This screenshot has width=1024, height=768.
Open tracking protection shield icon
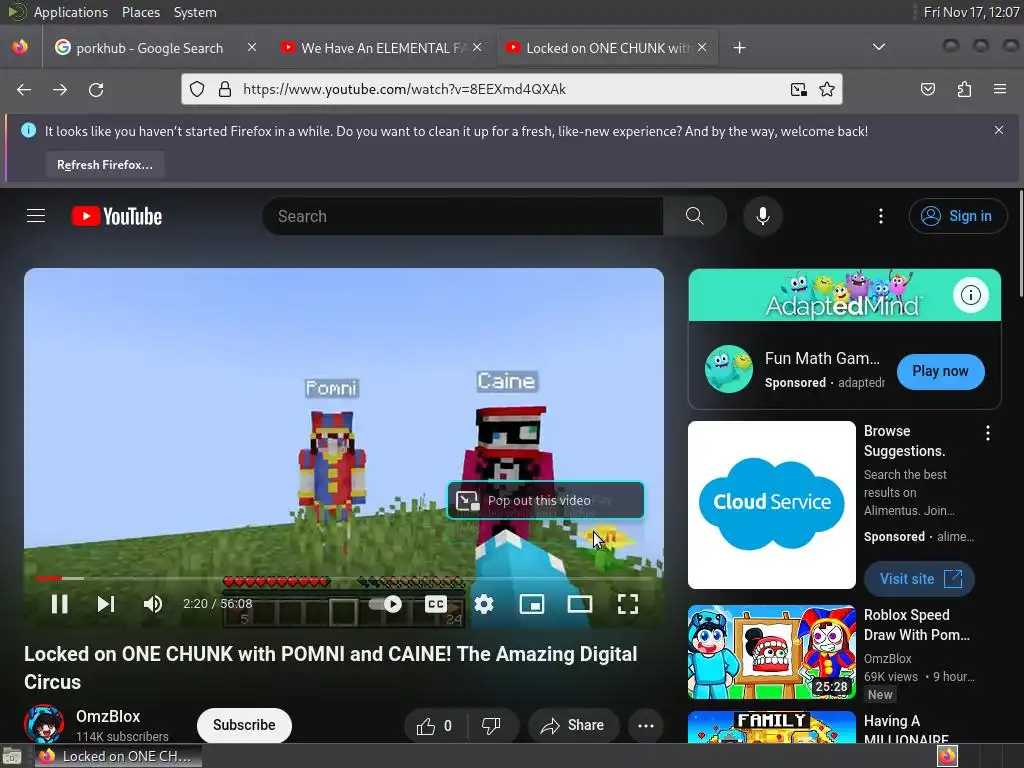[x=197, y=89]
